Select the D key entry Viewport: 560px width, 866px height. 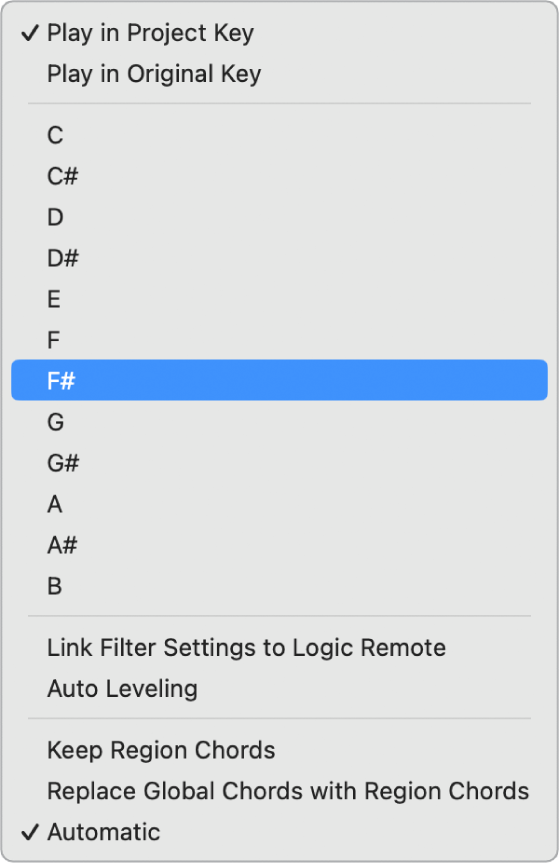[279, 217]
